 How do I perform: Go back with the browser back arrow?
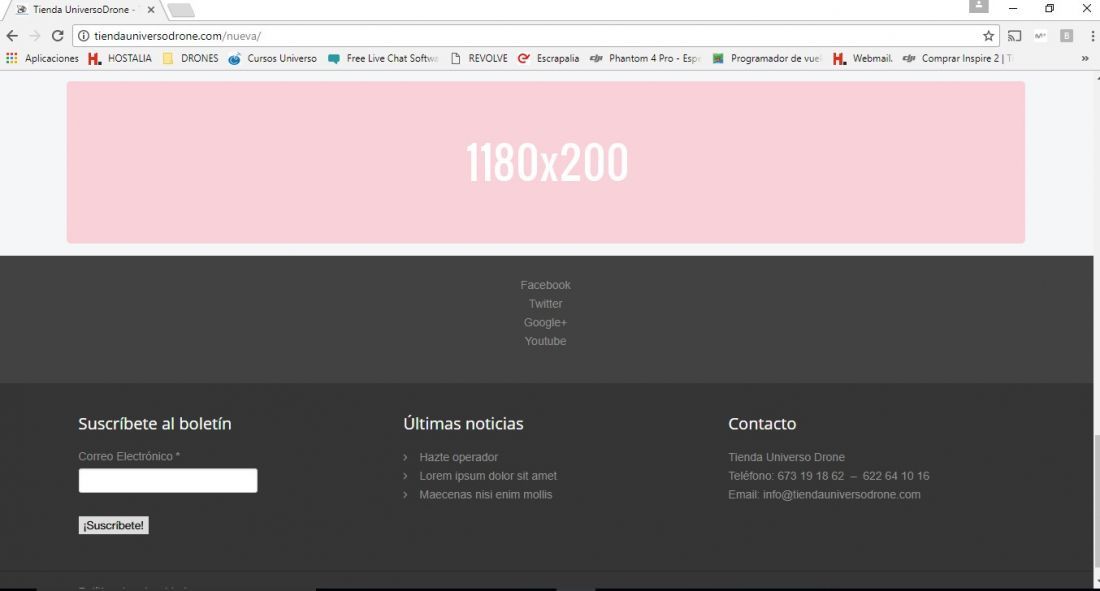tap(12, 36)
